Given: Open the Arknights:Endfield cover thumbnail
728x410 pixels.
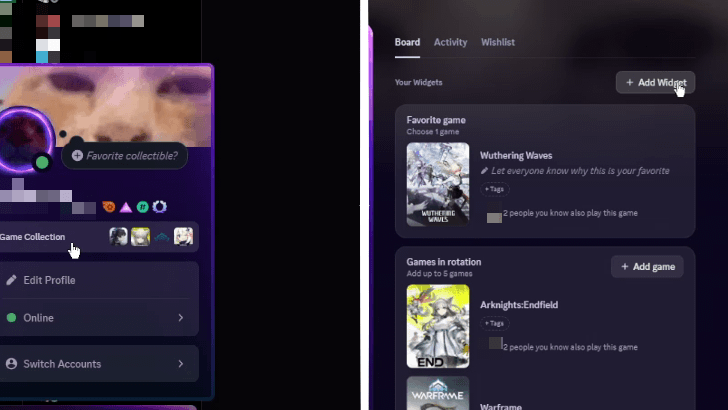Looking at the screenshot, I should tap(438, 326).
